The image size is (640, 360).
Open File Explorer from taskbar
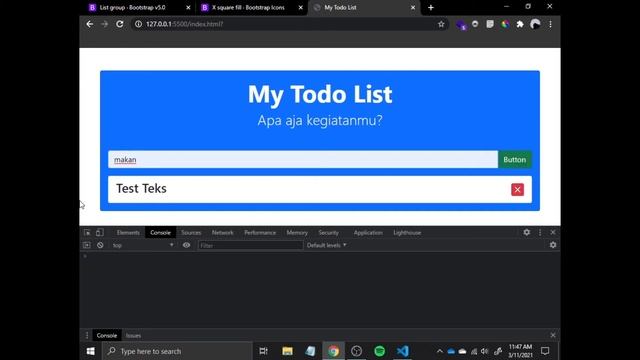tap(287, 351)
